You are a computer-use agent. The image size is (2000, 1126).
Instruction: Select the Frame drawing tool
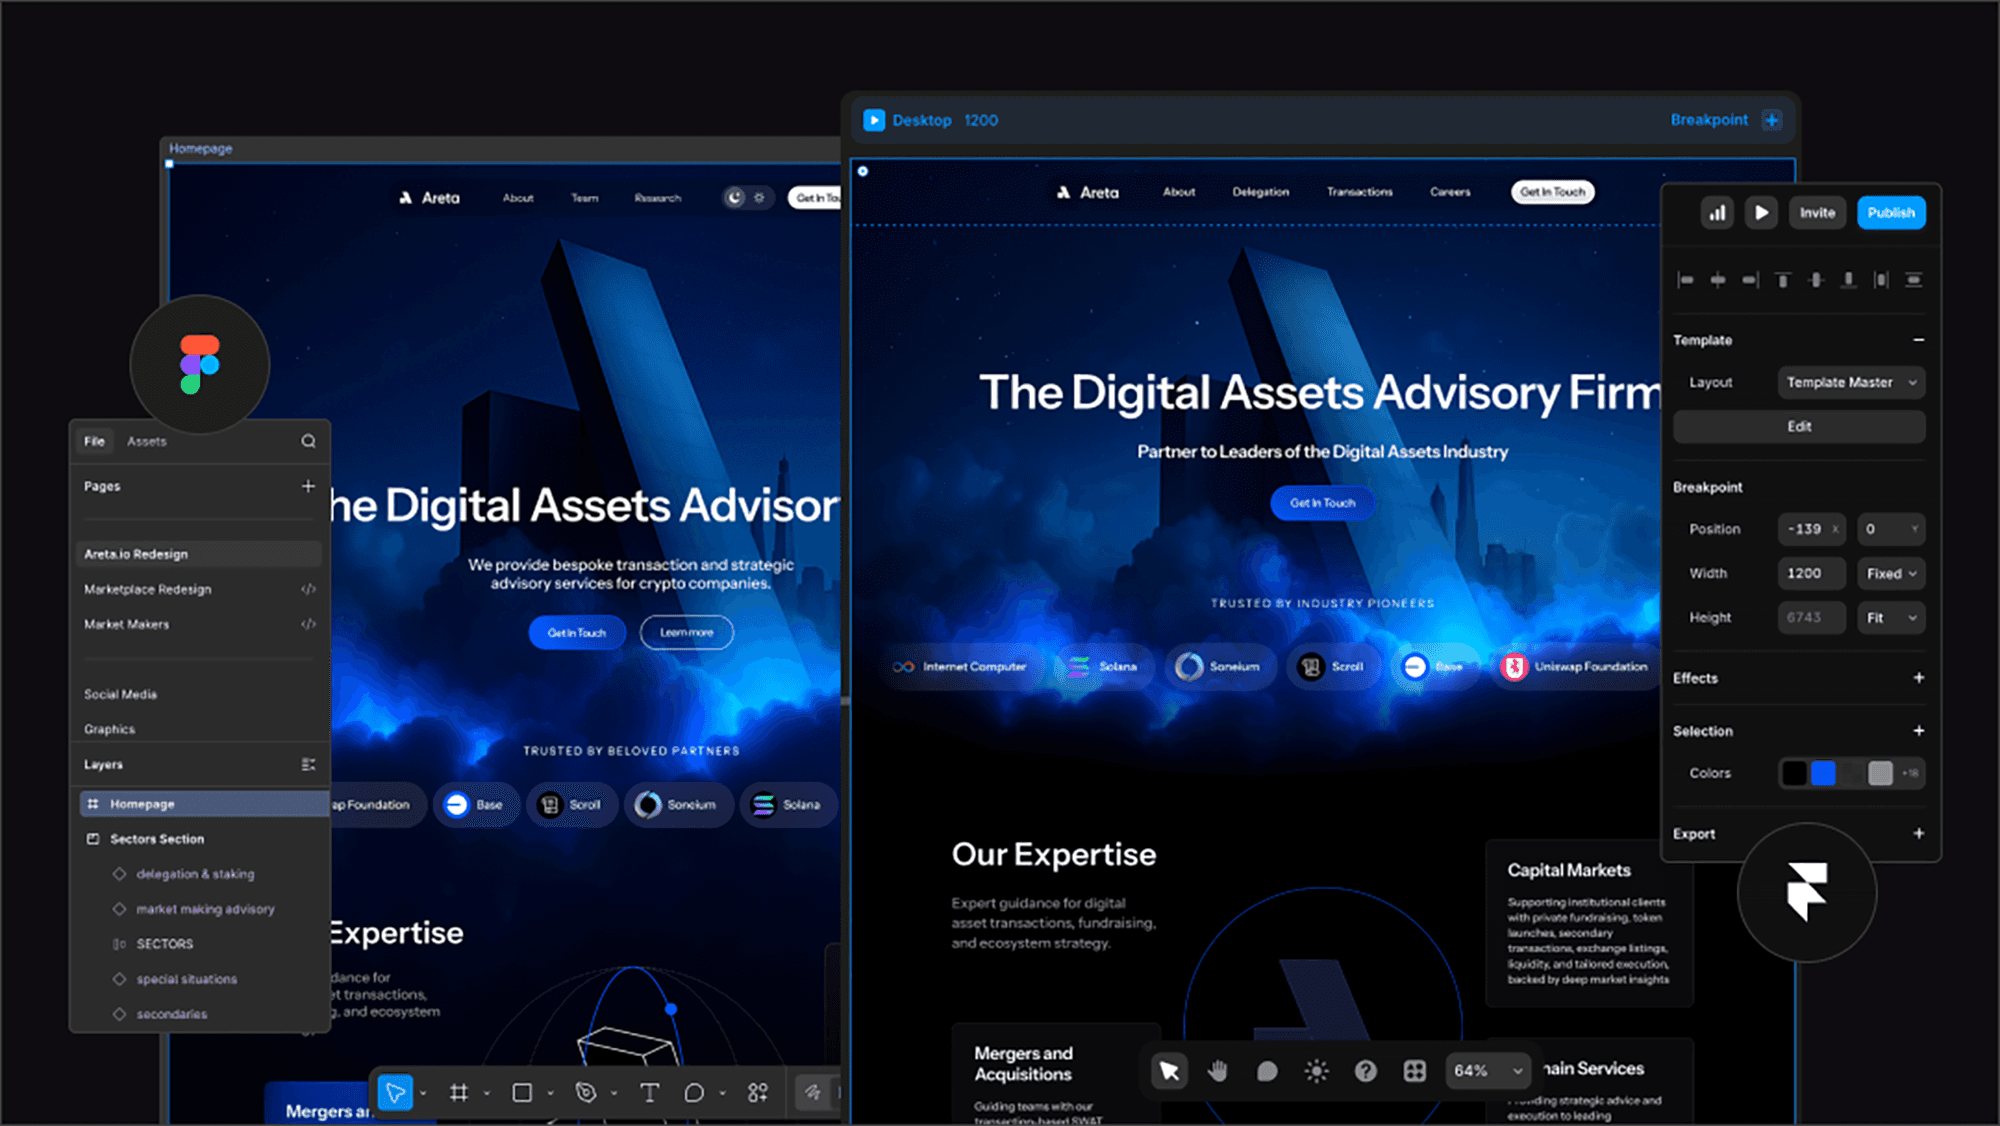(460, 1092)
